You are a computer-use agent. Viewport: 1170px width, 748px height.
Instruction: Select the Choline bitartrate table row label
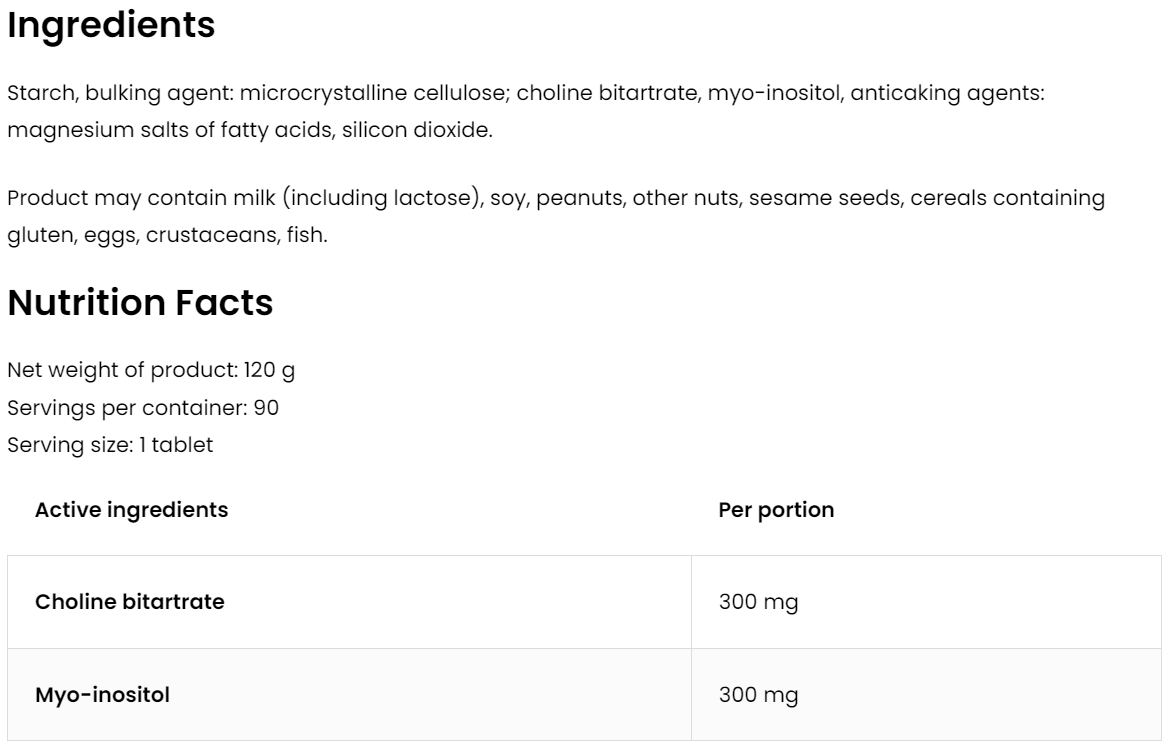click(x=130, y=602)
